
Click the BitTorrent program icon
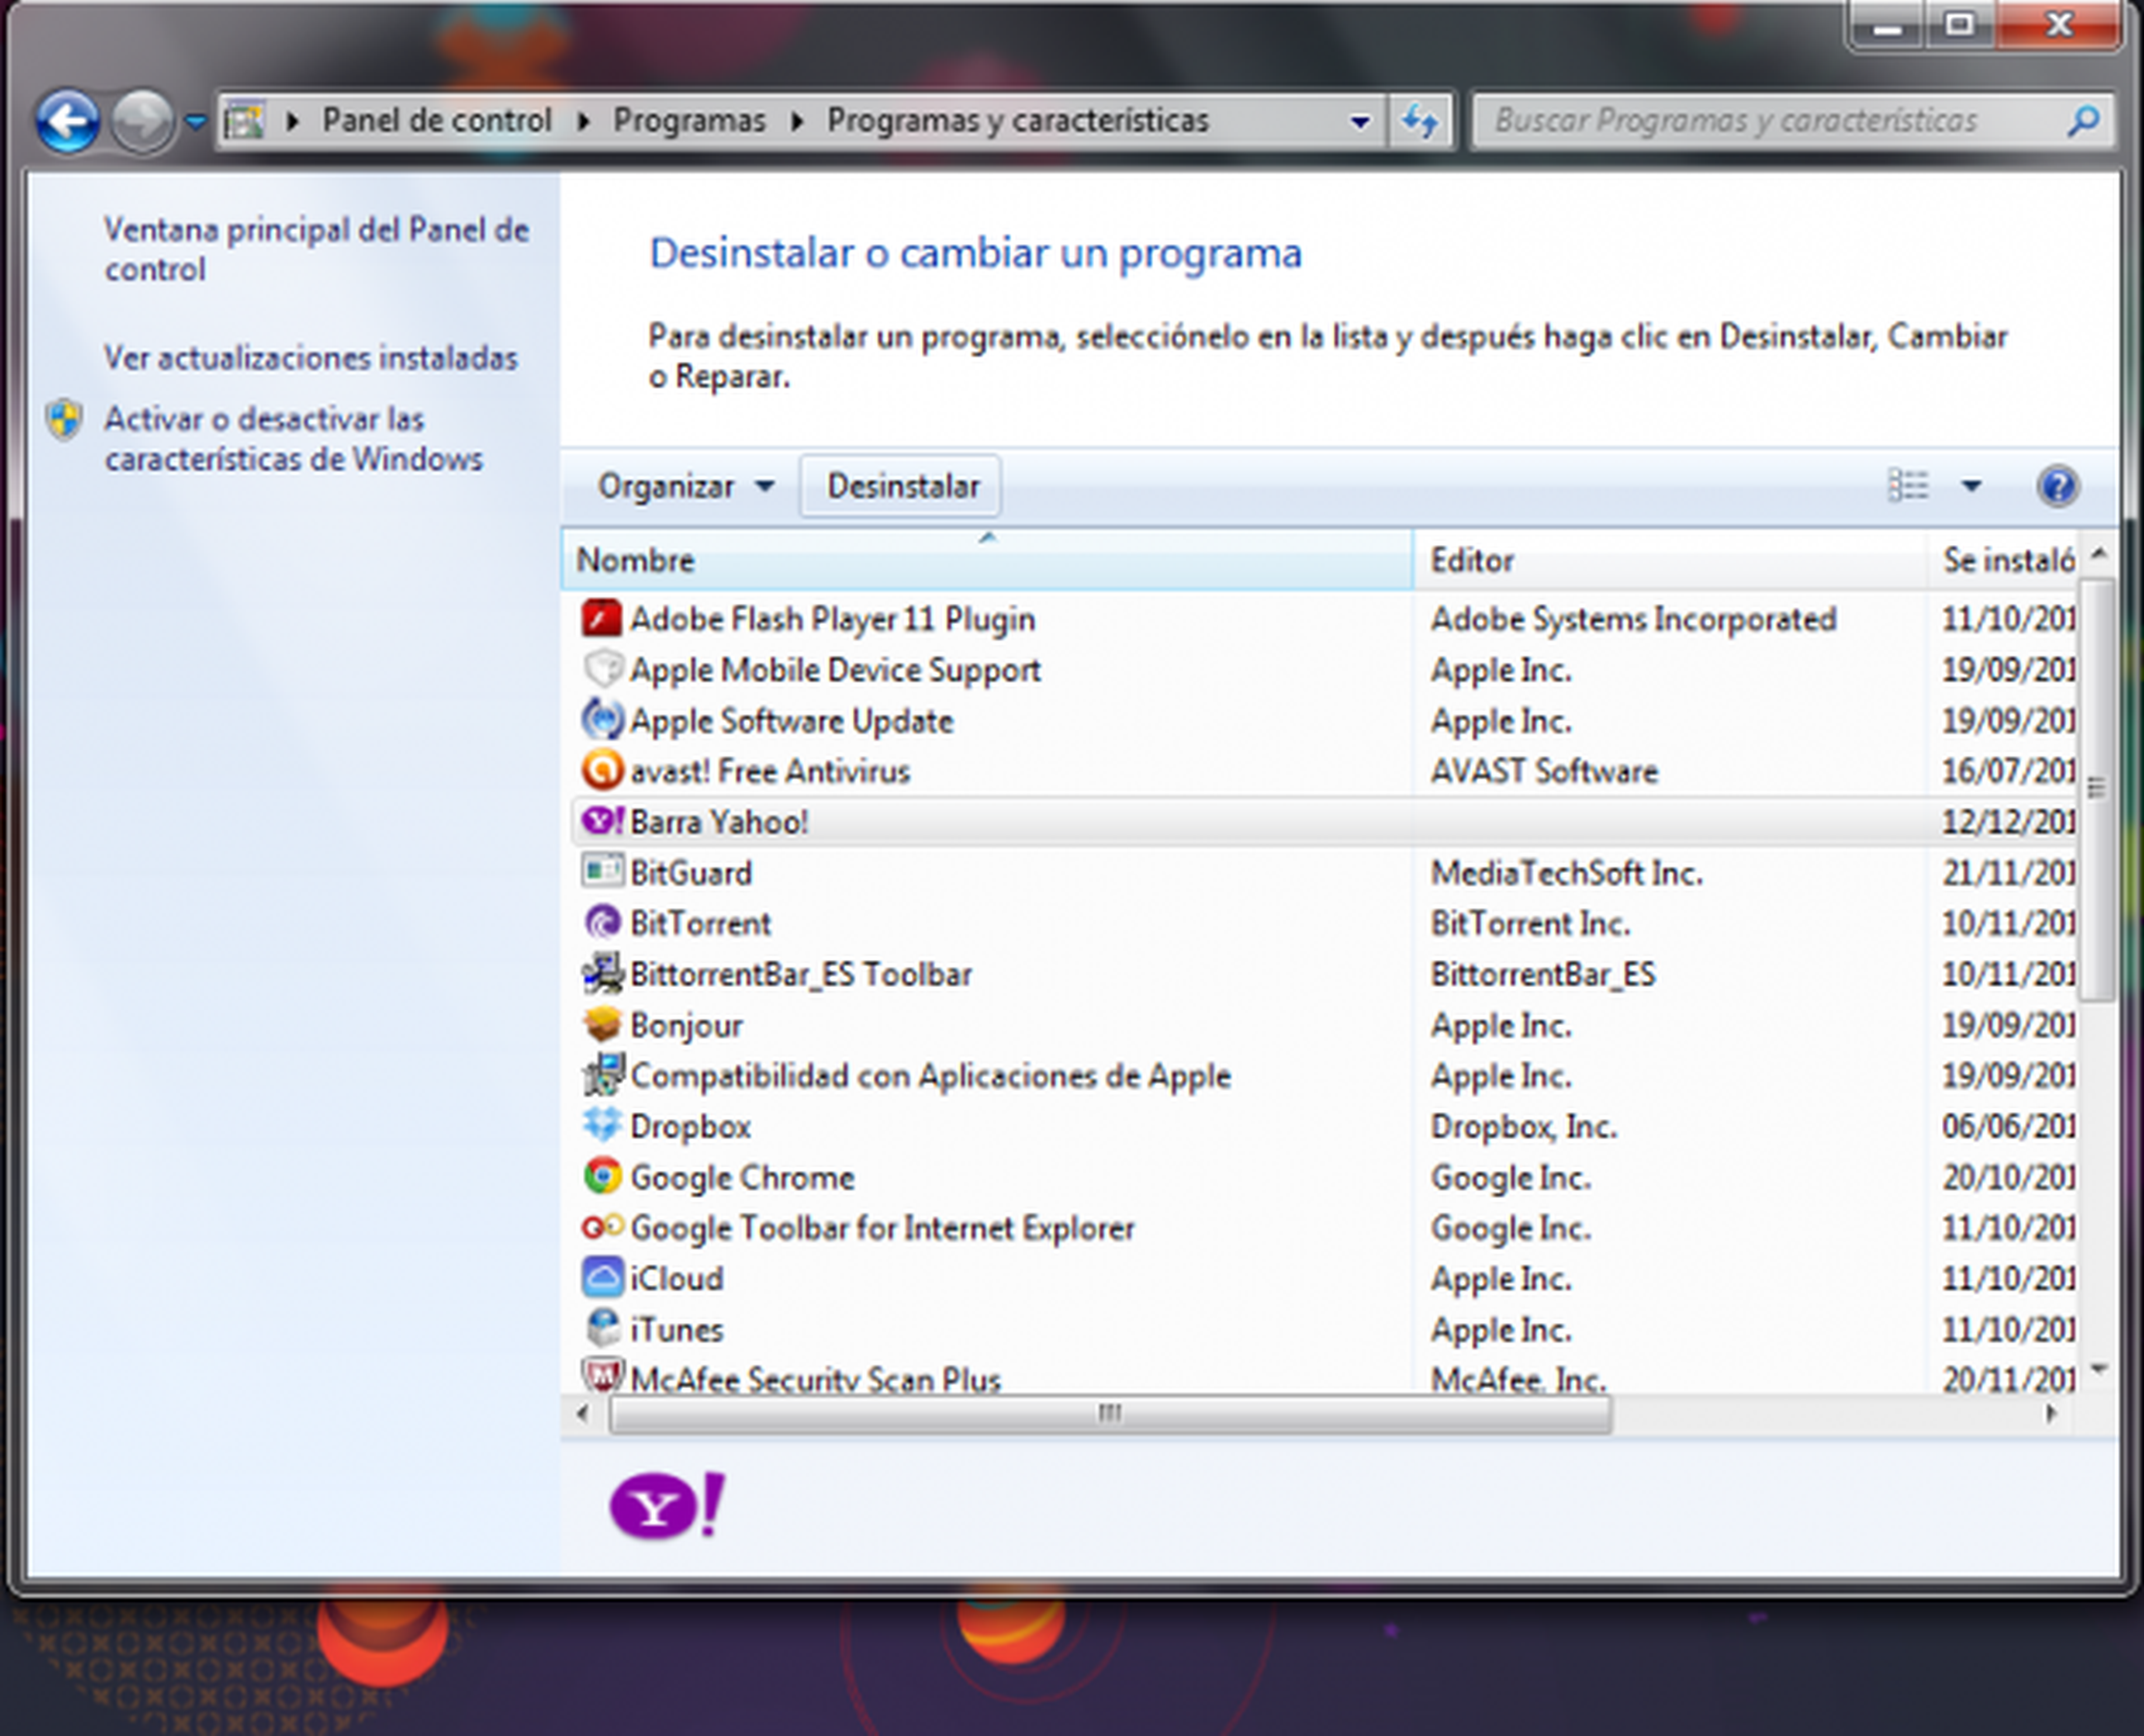[602, 923]
